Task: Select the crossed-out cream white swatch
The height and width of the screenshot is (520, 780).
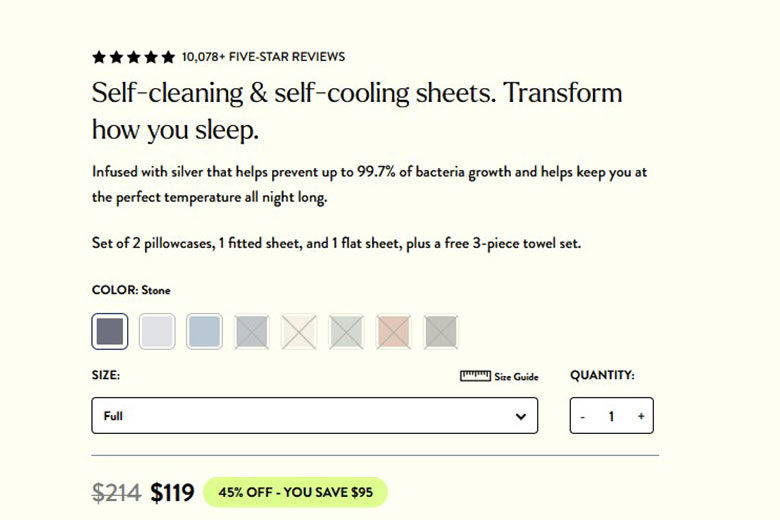Action: coord(299,331)
